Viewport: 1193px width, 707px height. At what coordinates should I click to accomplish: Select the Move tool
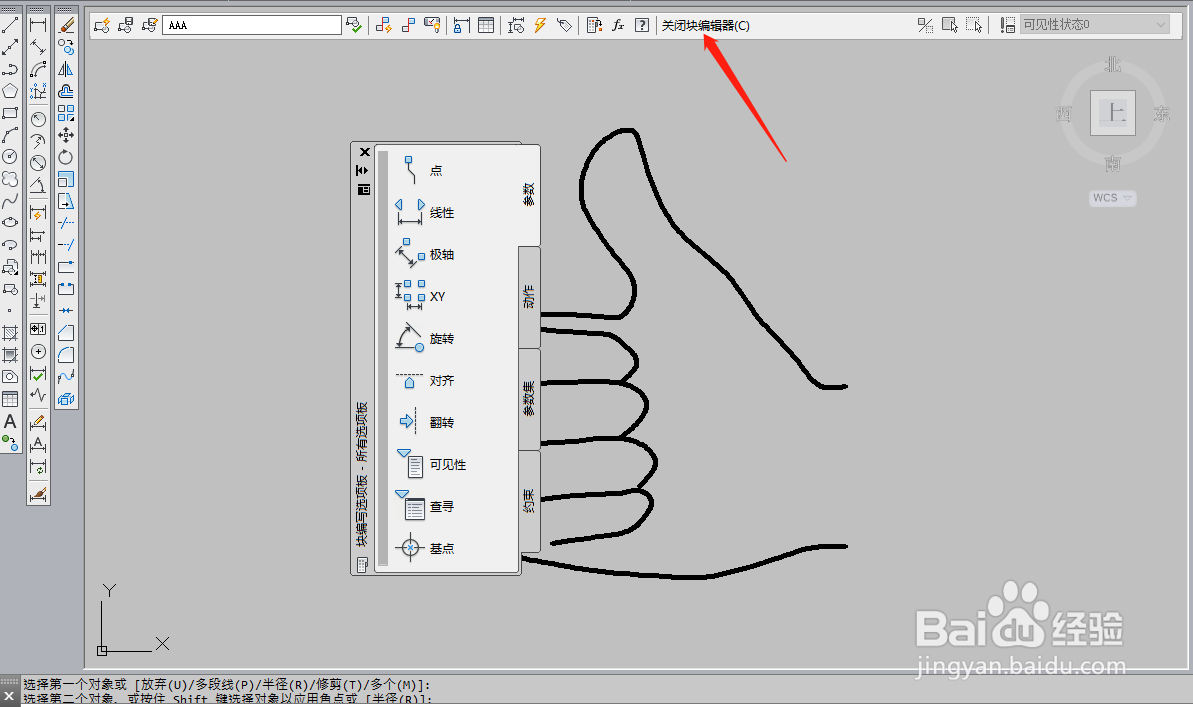66,135
